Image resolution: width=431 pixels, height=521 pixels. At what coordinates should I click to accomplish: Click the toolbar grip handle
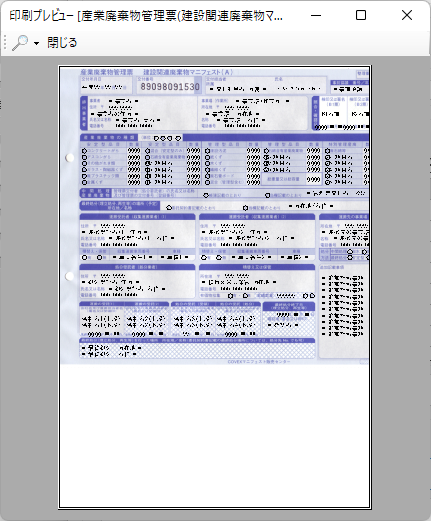tap(5, 43)
